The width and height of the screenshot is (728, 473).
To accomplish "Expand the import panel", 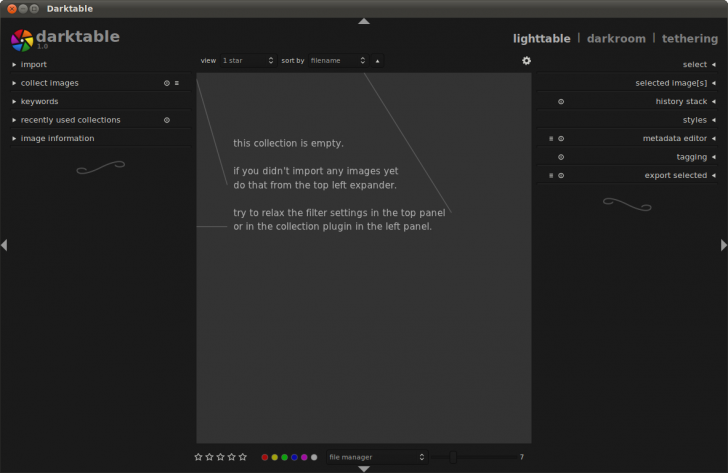I will [x=100, y=65].
